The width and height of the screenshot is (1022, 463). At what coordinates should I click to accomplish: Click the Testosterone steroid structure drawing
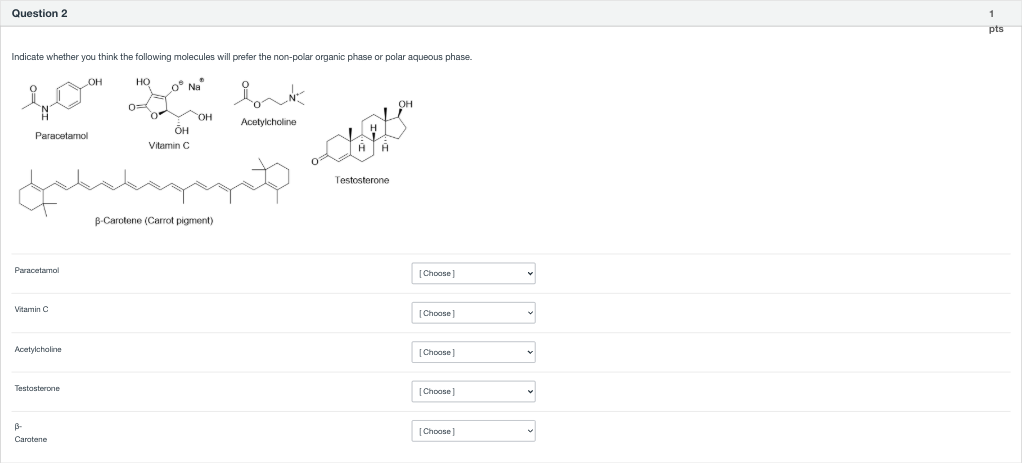(x=362, y=134)
